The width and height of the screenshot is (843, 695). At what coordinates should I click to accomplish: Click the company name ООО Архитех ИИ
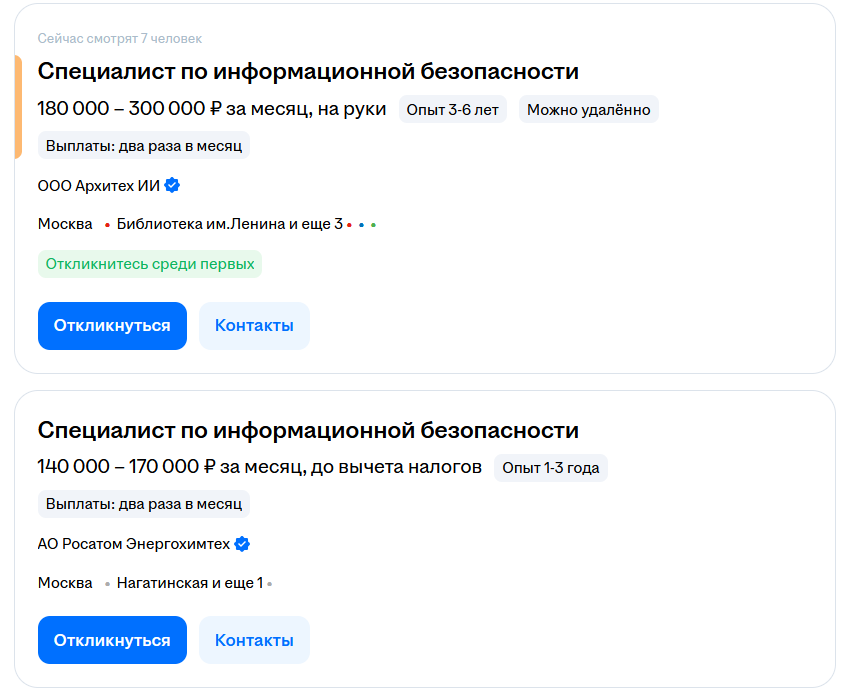tap(98, 185)
